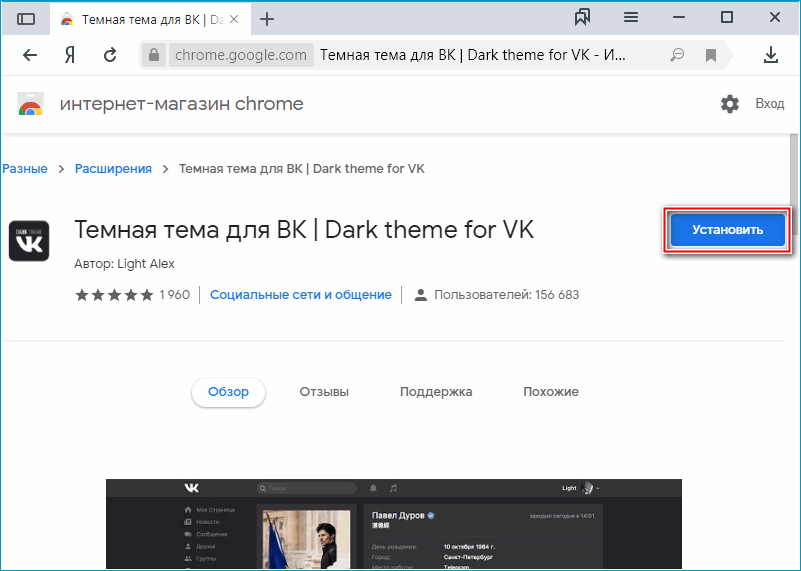Minimize the browser window
The image size is (801, 571).
(x=679, y=17)
